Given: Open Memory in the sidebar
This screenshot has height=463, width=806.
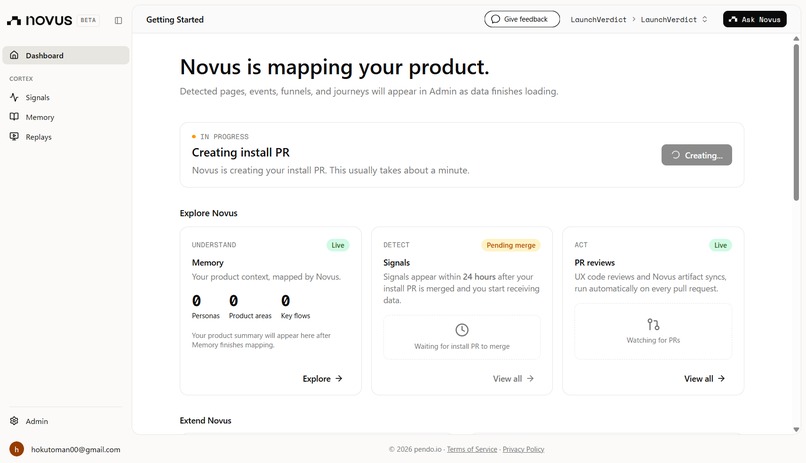Looking at the screenshot, I should pos(66,117).
